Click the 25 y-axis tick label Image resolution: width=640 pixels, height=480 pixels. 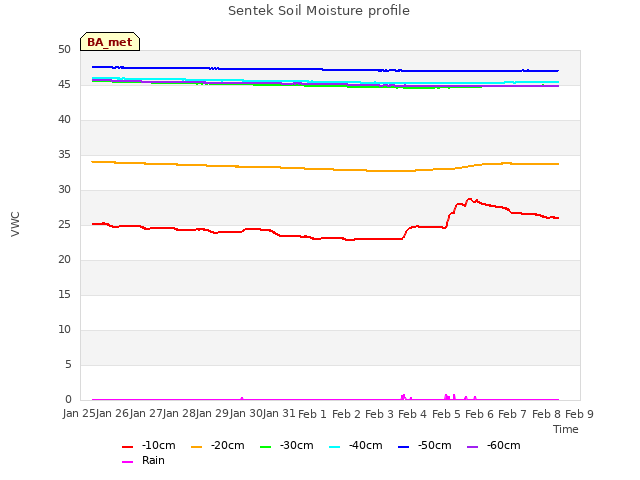pos(64,224)
